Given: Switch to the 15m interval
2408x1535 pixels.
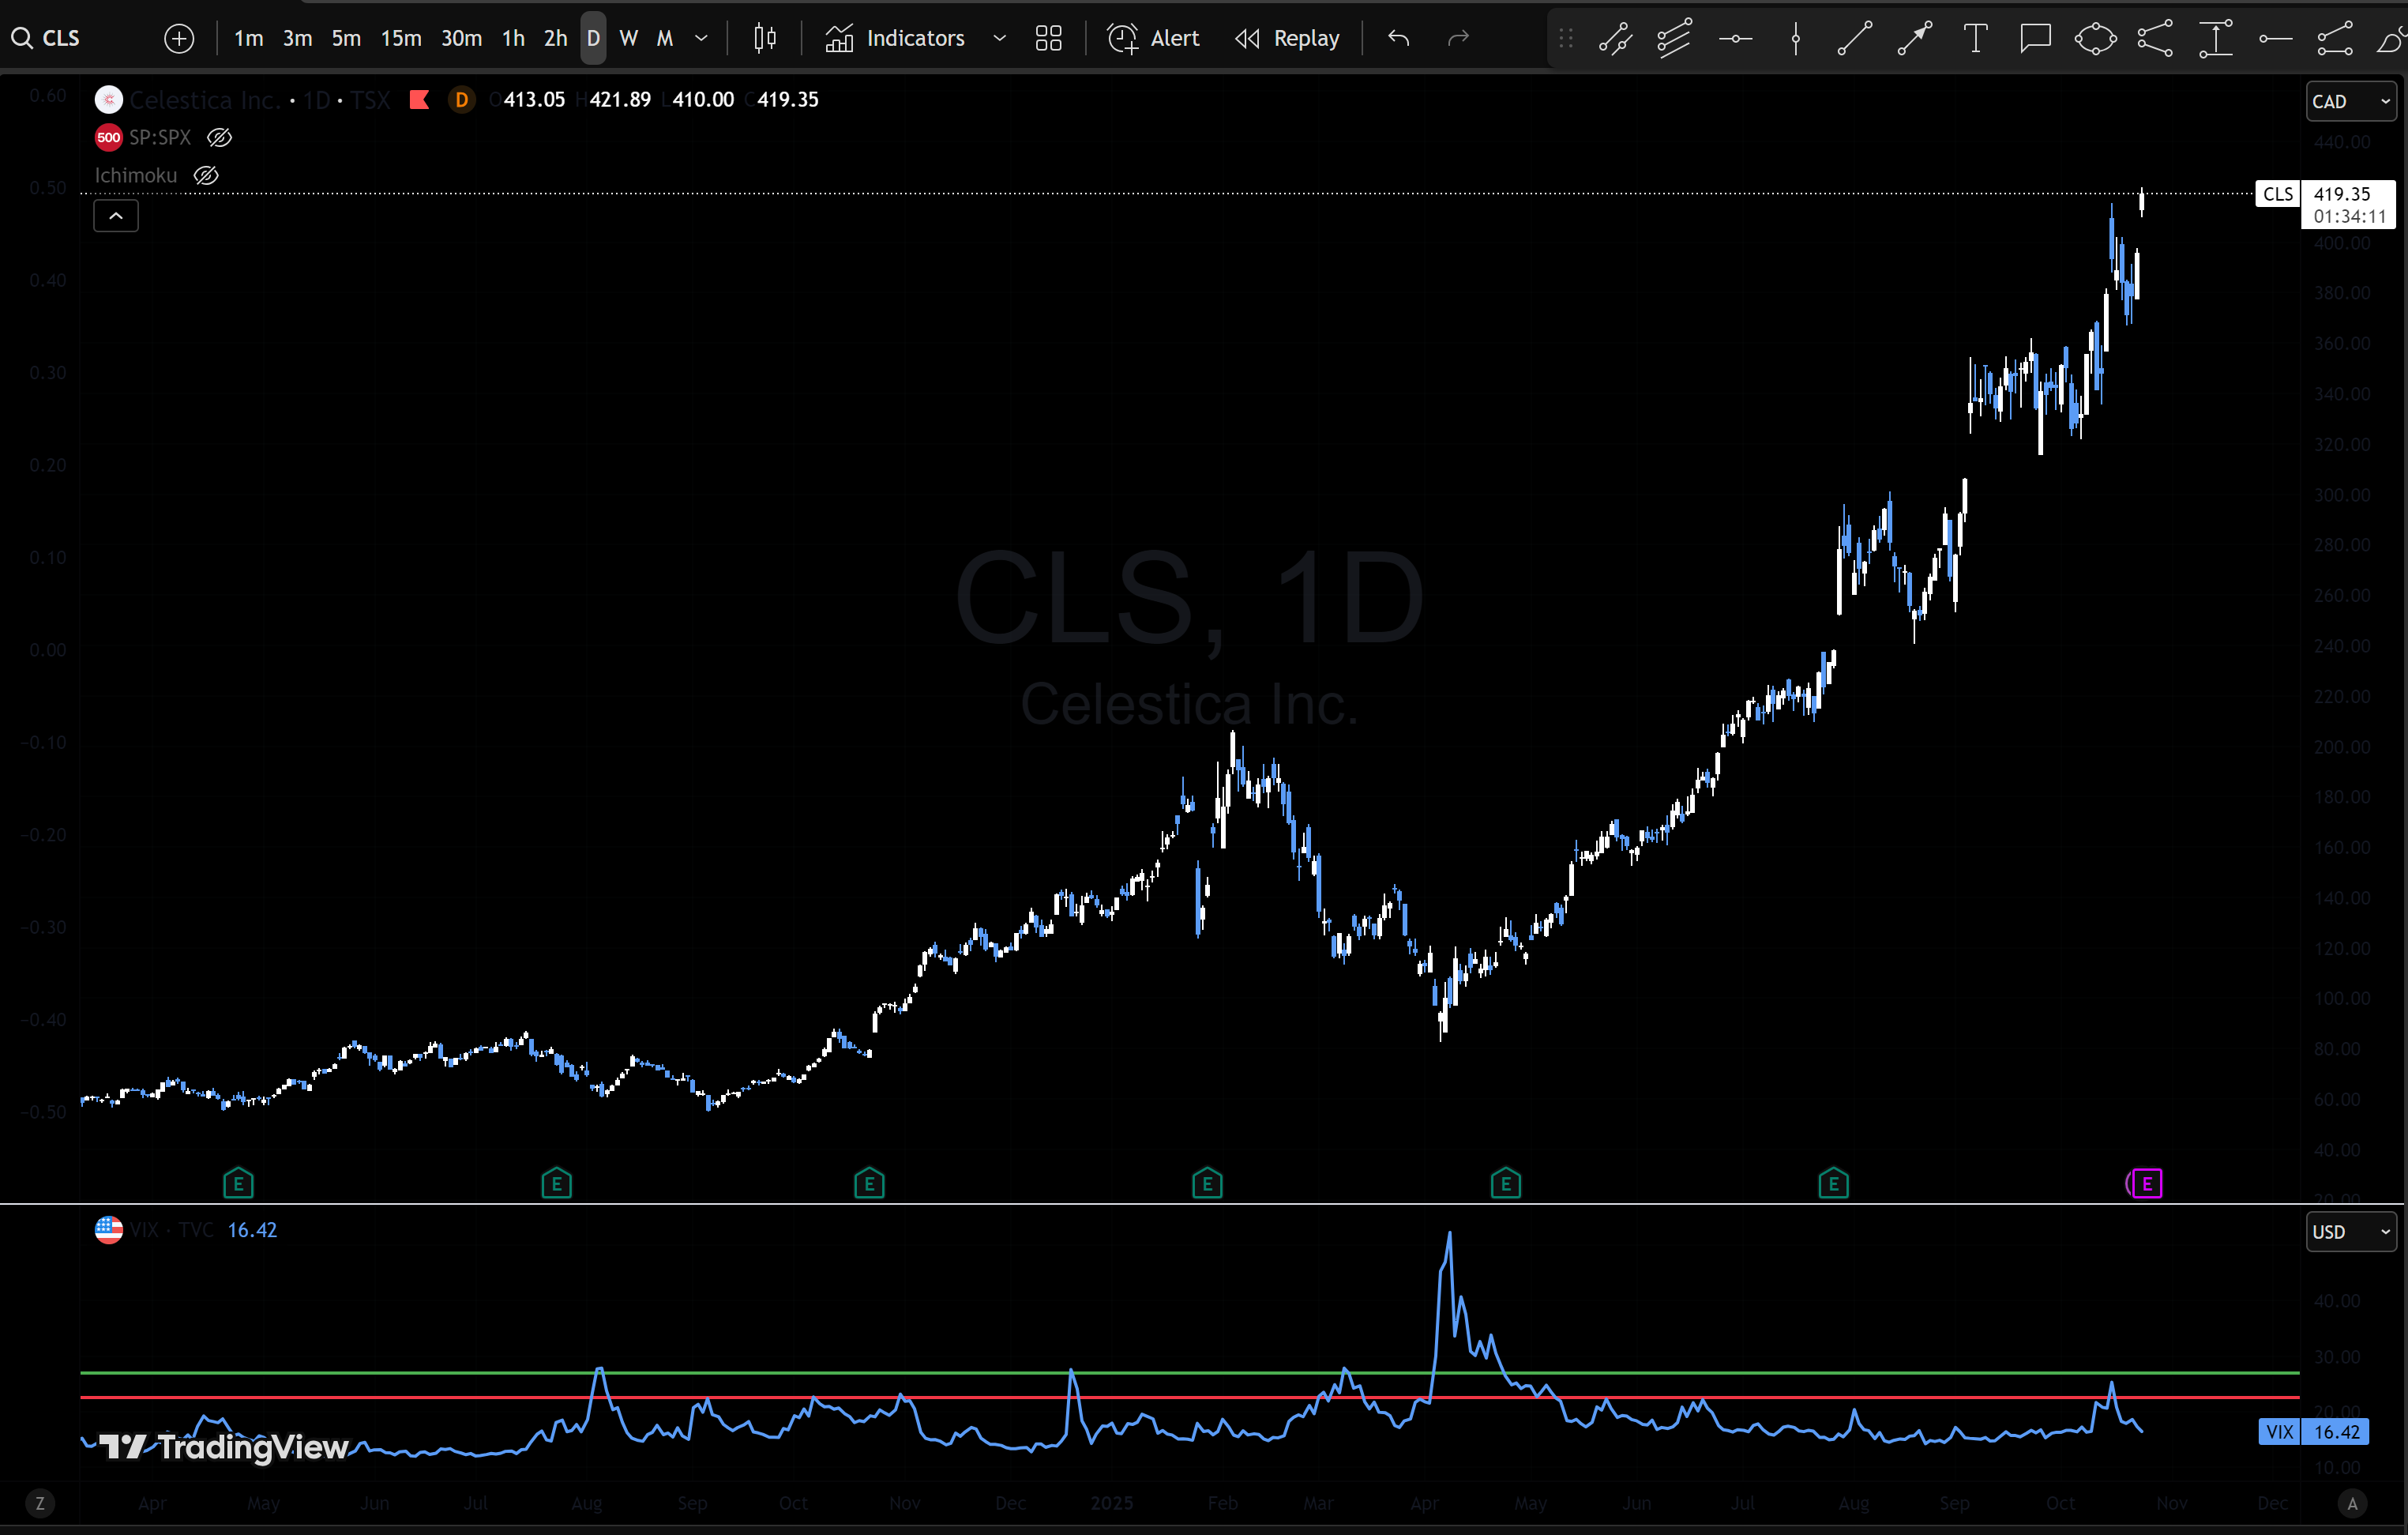Looking at the screenshot, I should 401,38.
